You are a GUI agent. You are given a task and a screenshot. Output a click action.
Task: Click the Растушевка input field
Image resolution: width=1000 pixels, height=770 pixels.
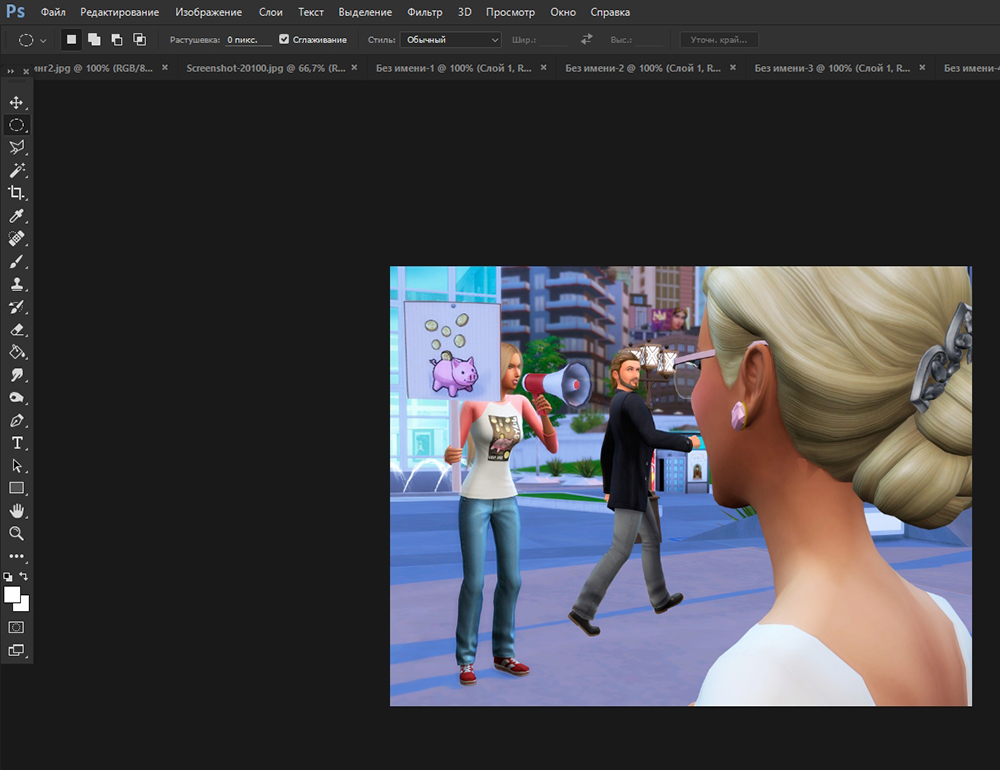[x=248, y=40]
